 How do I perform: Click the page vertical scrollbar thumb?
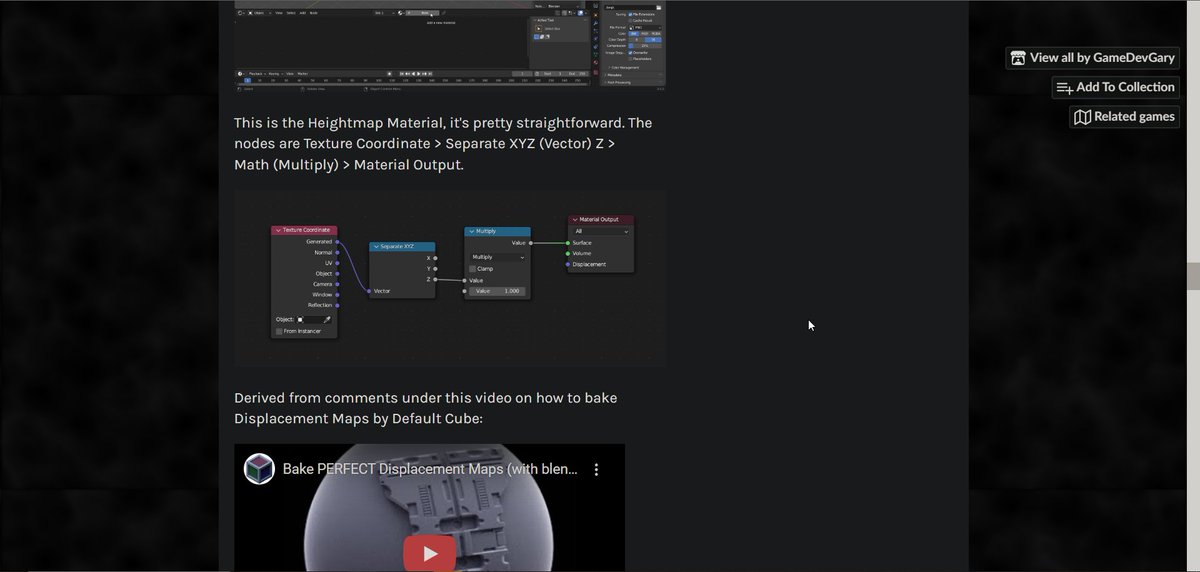(x=1193, y=276)
